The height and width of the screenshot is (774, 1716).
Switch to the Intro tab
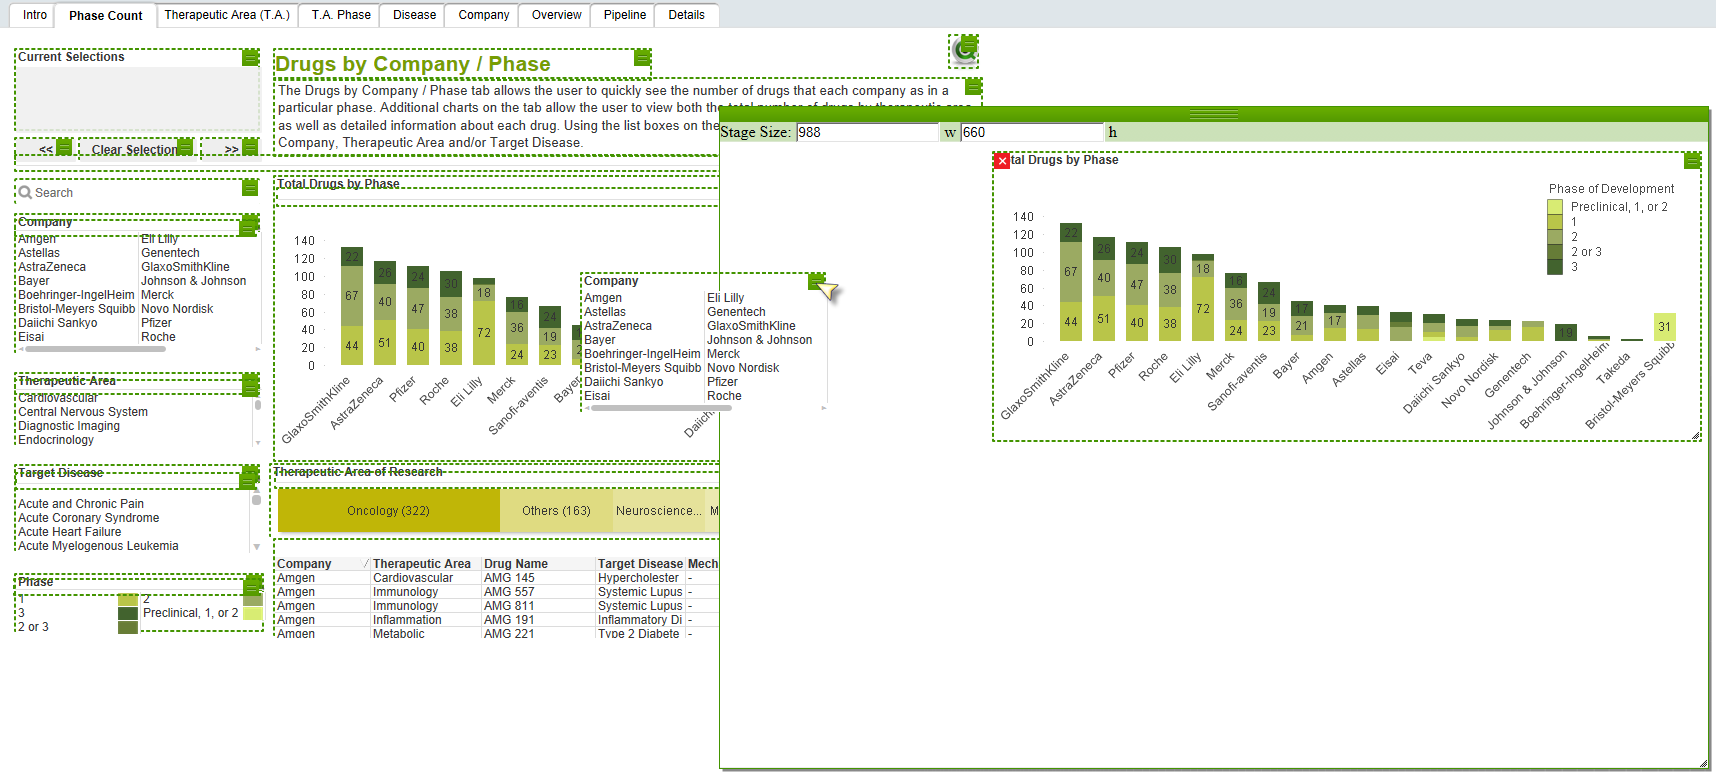pos(35,15)
